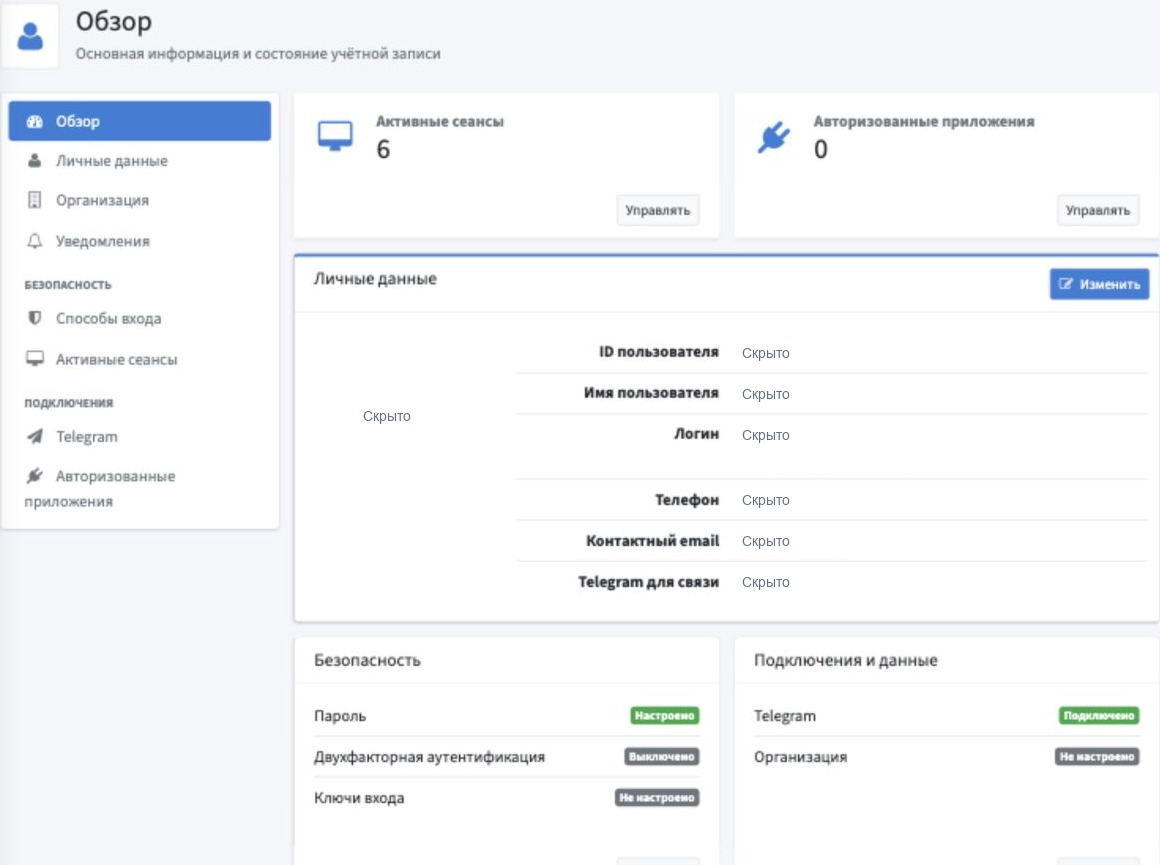Click the Скрыто value for Телефон
This screenshot has width=1160, height=865.
(766, 500)
